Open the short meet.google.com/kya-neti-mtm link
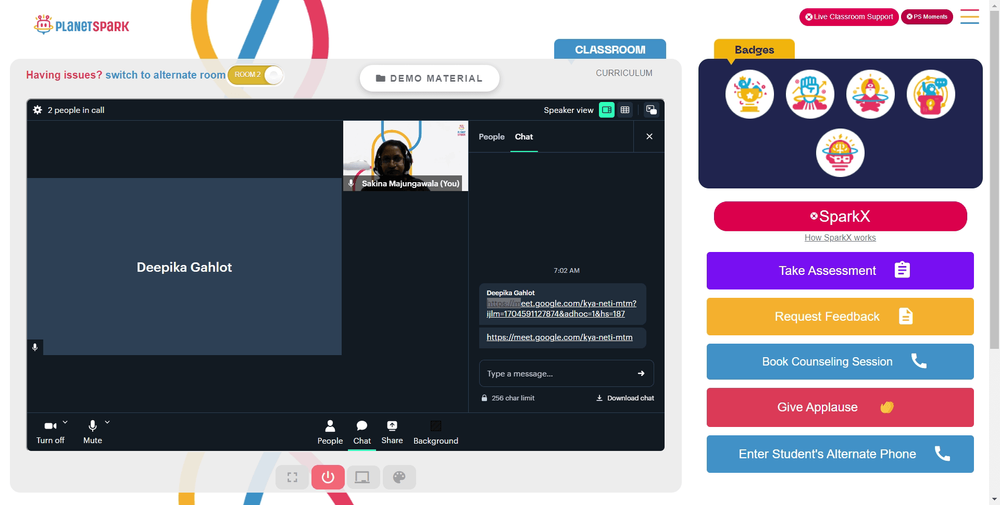The width and height of the screenshot is (1000, 505). [559, 337]
